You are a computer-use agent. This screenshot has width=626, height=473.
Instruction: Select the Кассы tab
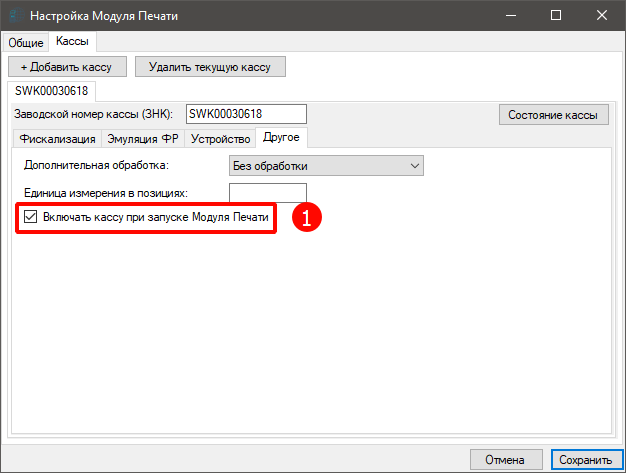coord(72,41)
